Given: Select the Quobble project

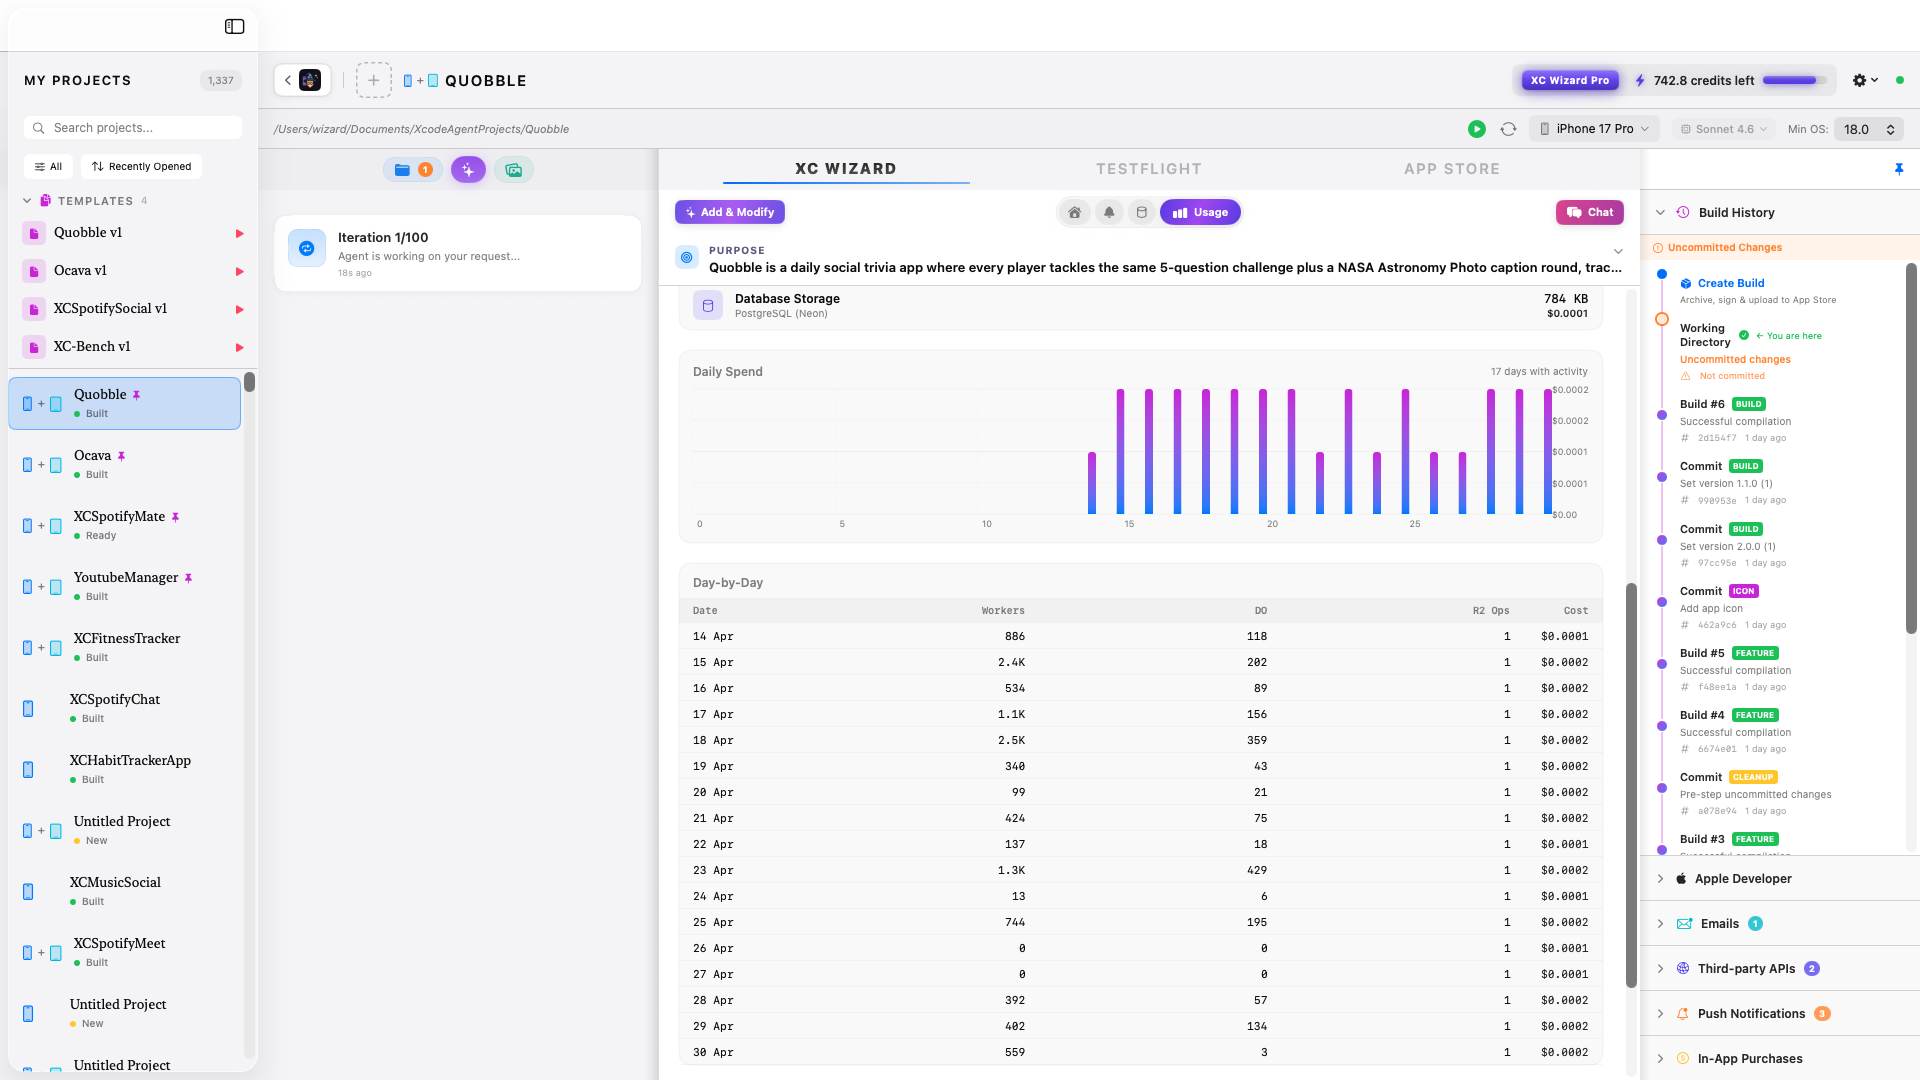Looking at the screenshot, I should point(125,403).
